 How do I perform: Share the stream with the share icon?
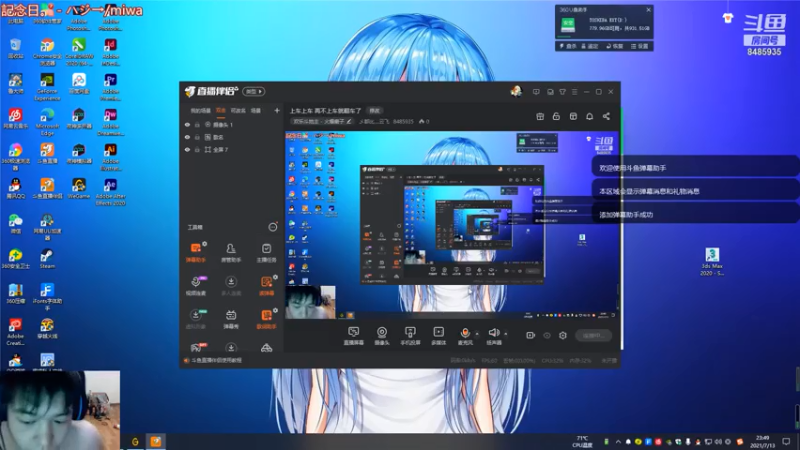point(606,116)
